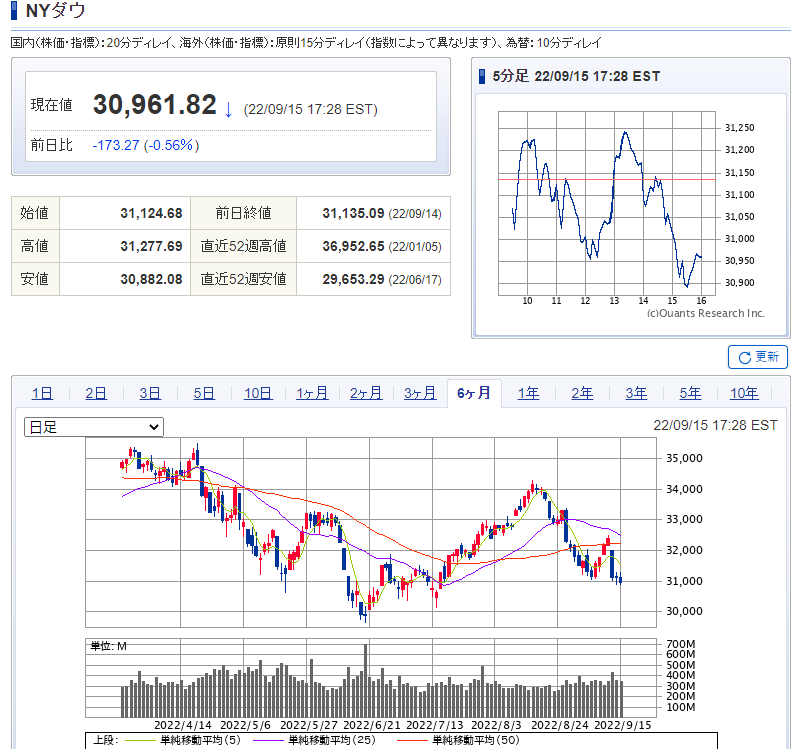Select the 2日 period tab
Viewport: 794px width, 749px height.
click(96, 393)
